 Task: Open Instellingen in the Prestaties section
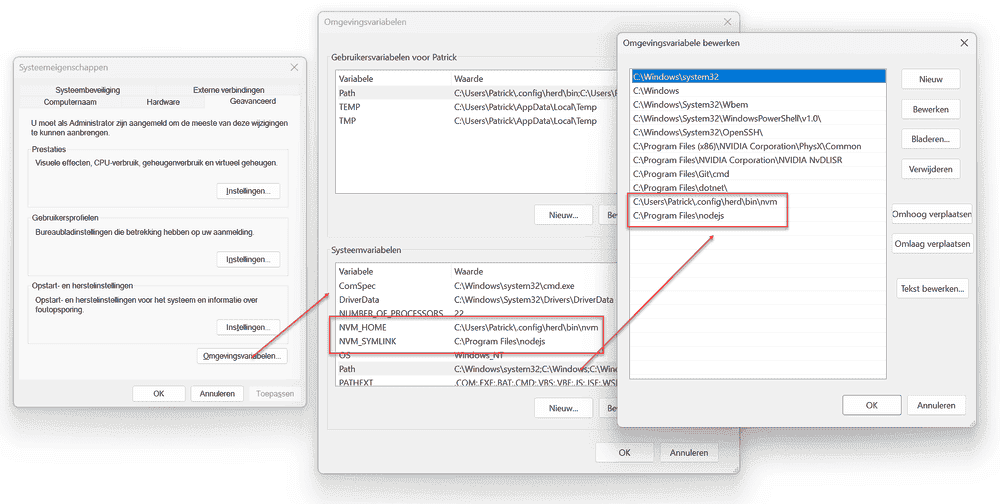coord(248,191)
